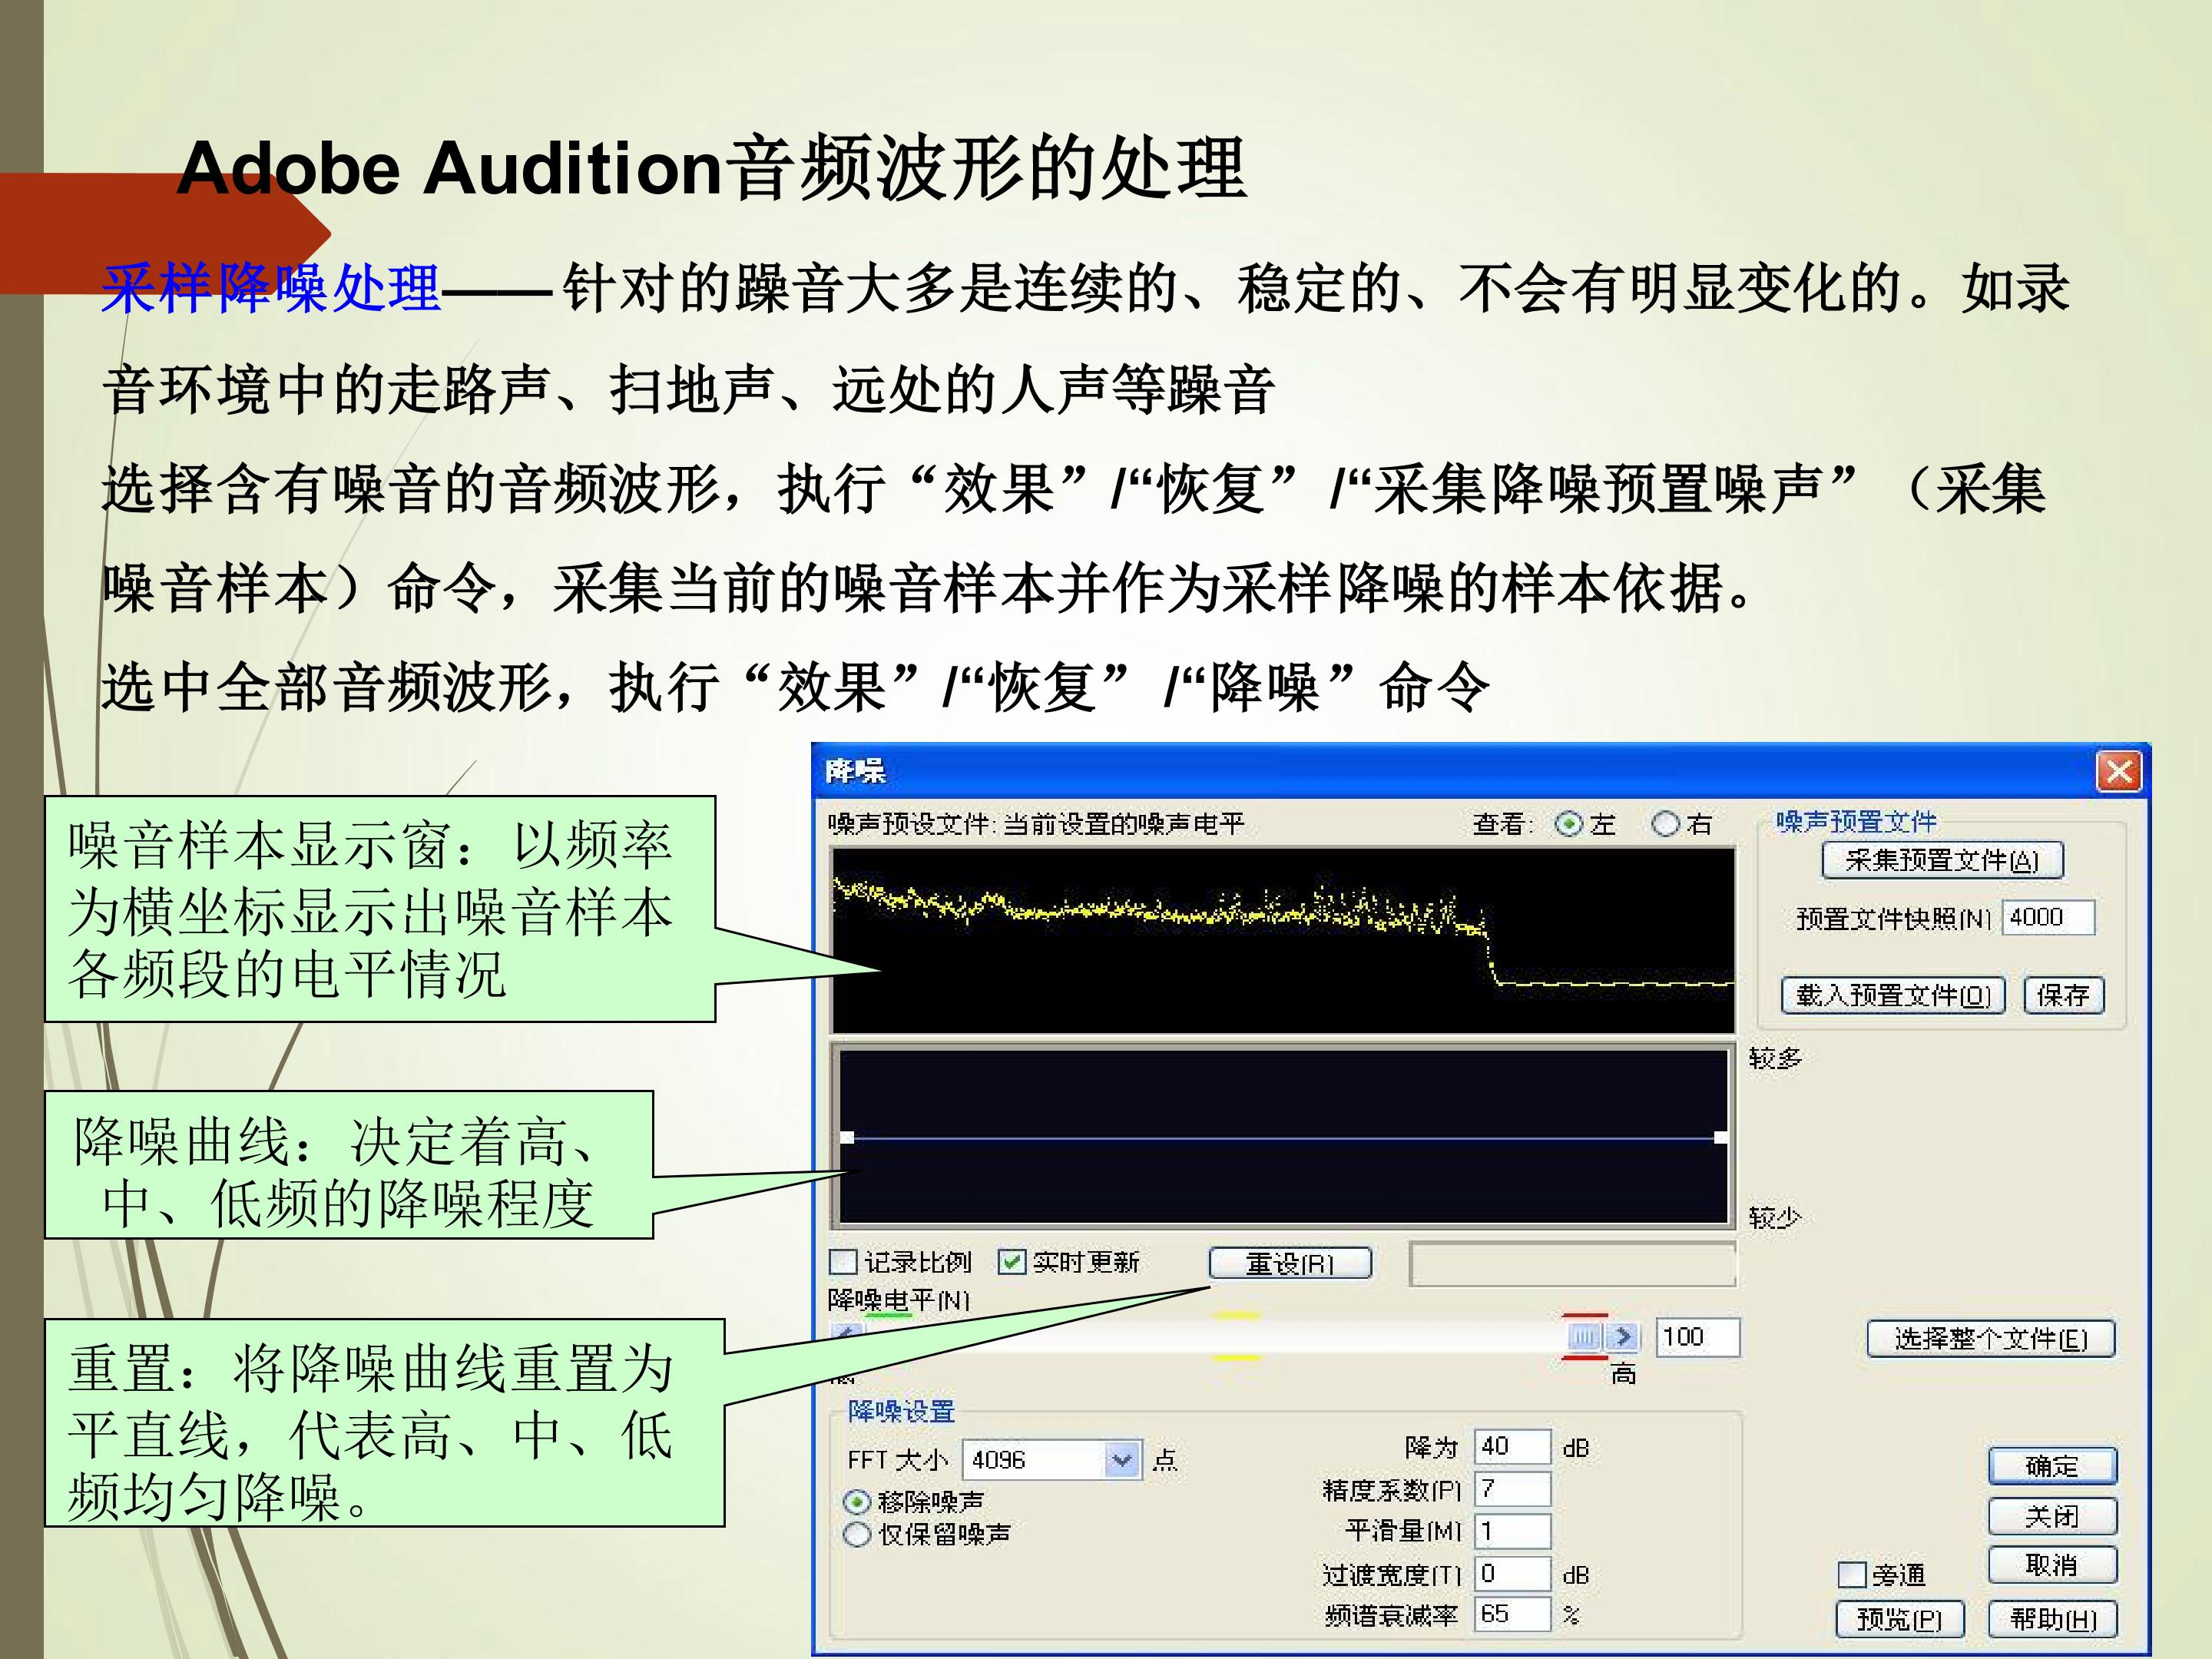This screenshot has width=2212, height=1659.
Task: Choose the 仅保留噪声 option
Action: (857, 1534)
